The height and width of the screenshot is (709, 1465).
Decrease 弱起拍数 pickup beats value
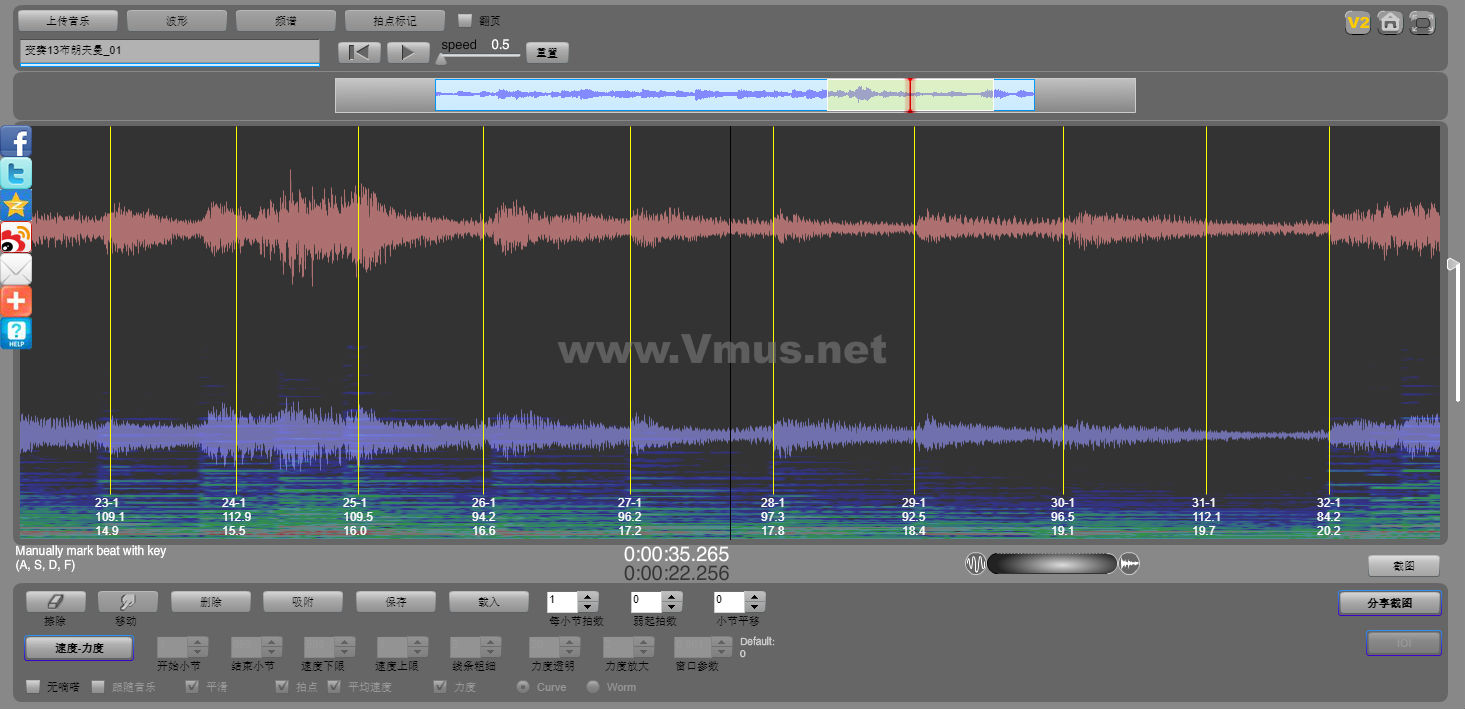click(x=673, y=607)
